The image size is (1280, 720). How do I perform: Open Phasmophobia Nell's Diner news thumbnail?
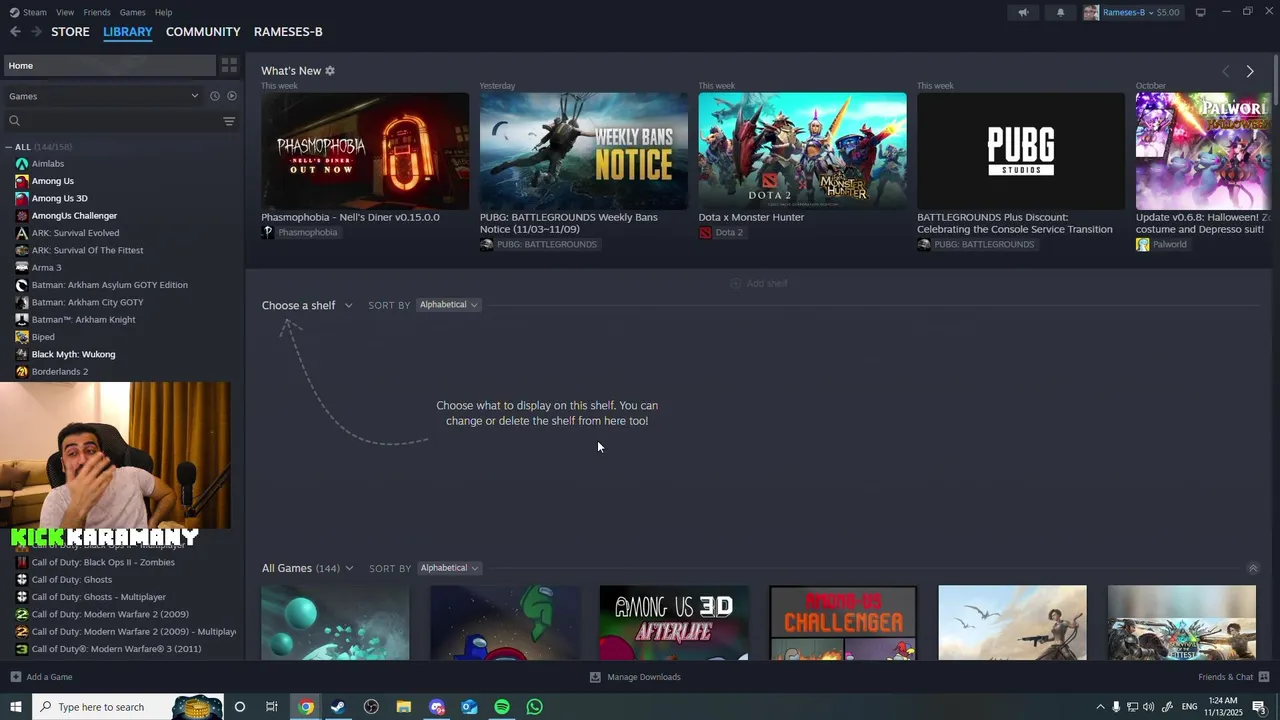click(x=365, y=151)
